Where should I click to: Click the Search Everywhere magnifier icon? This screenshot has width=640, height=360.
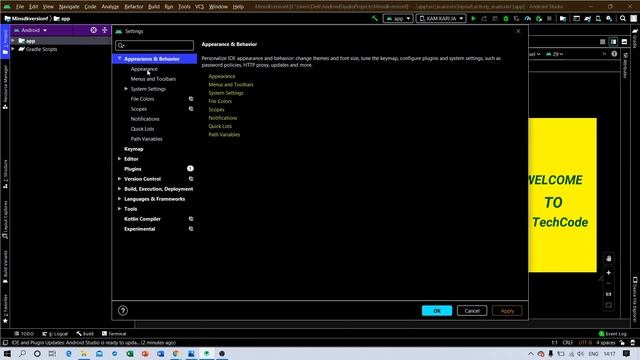coord(623,18)
